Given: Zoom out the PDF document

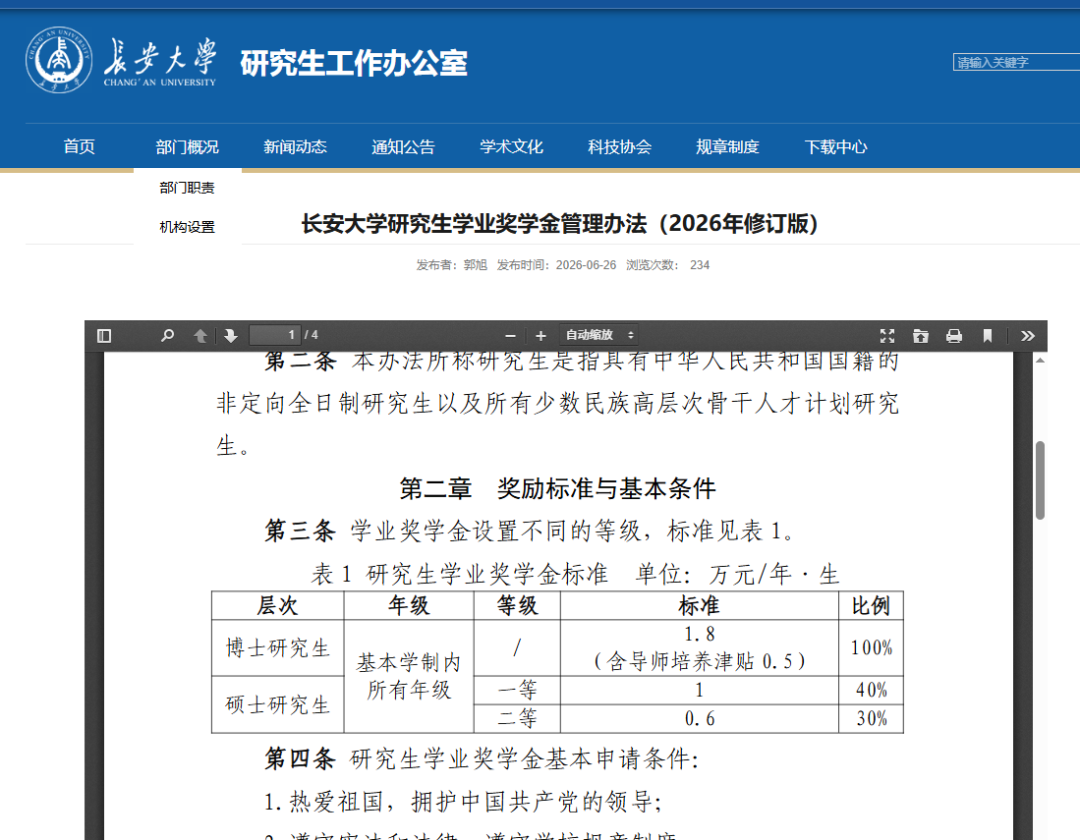Looking at the screenshot, I should point(510,335).
